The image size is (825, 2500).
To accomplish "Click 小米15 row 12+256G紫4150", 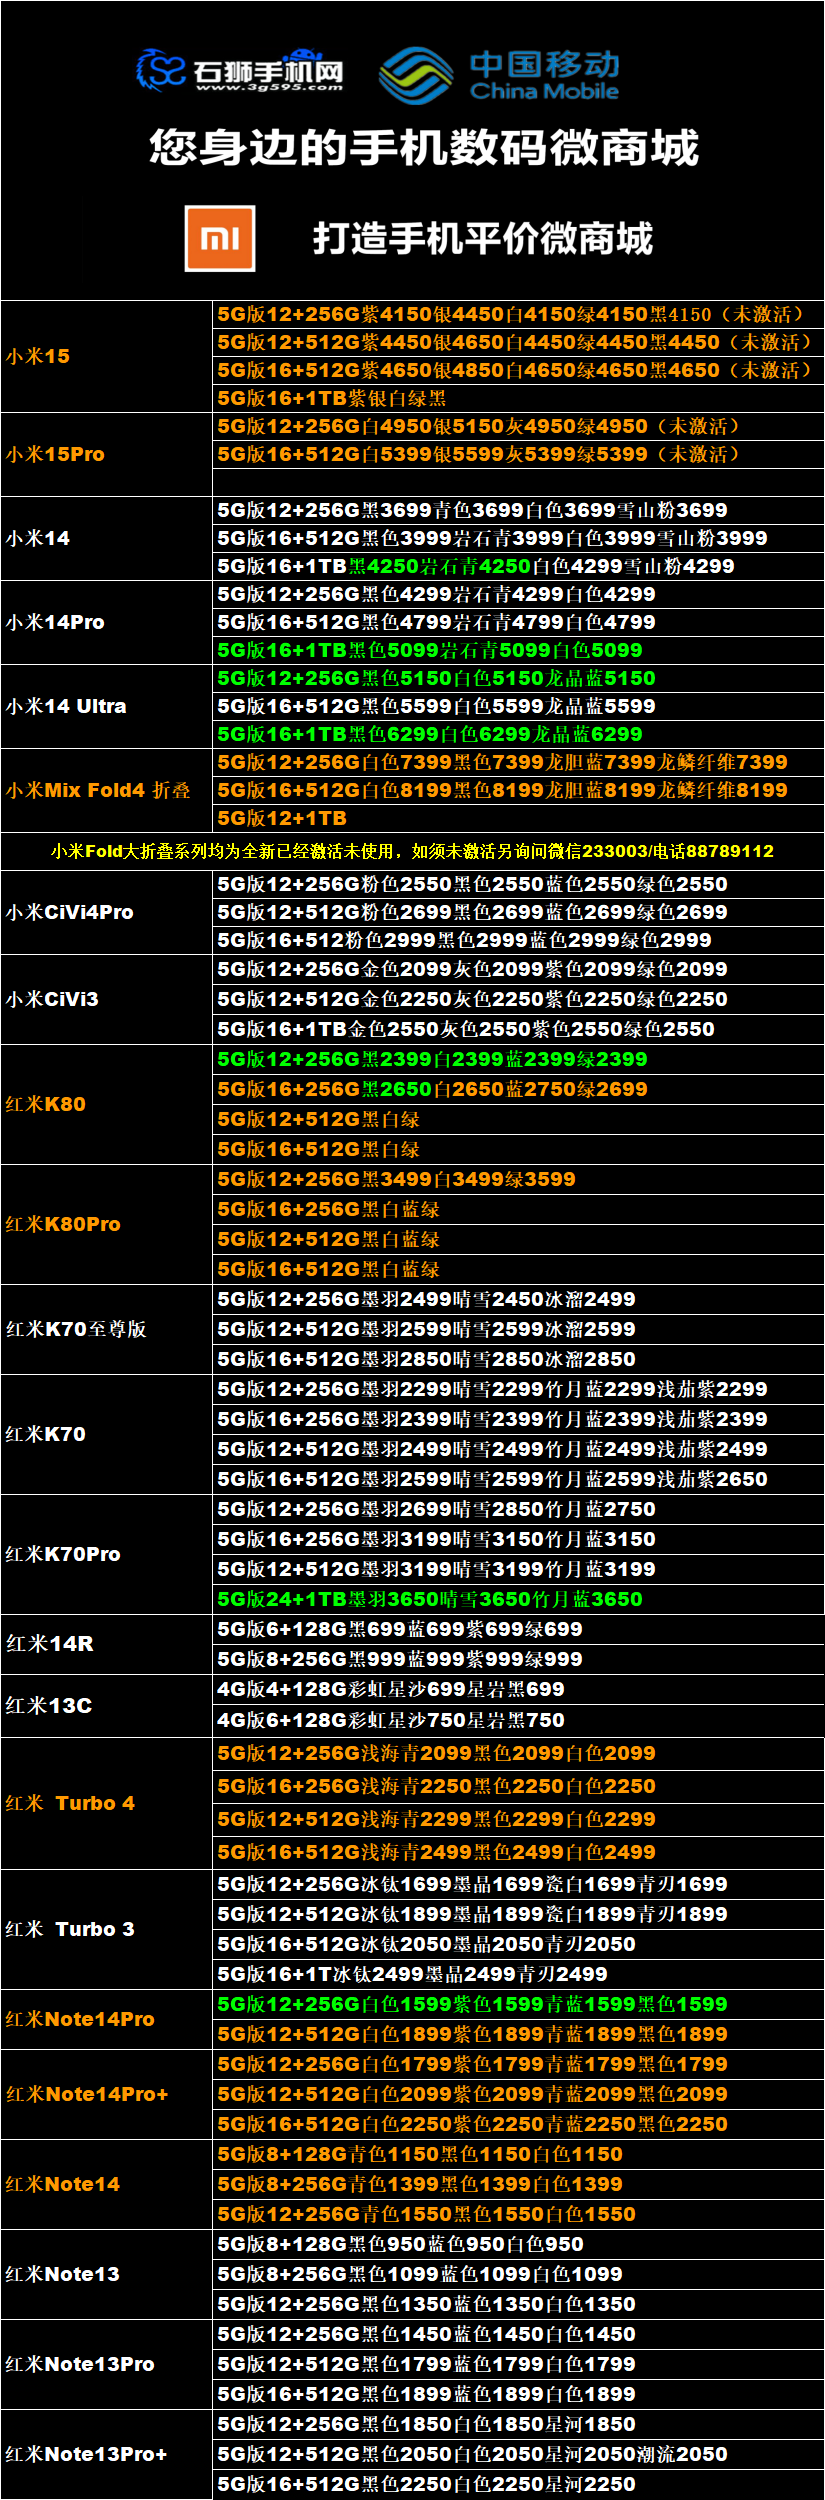I will click(518, 314).
